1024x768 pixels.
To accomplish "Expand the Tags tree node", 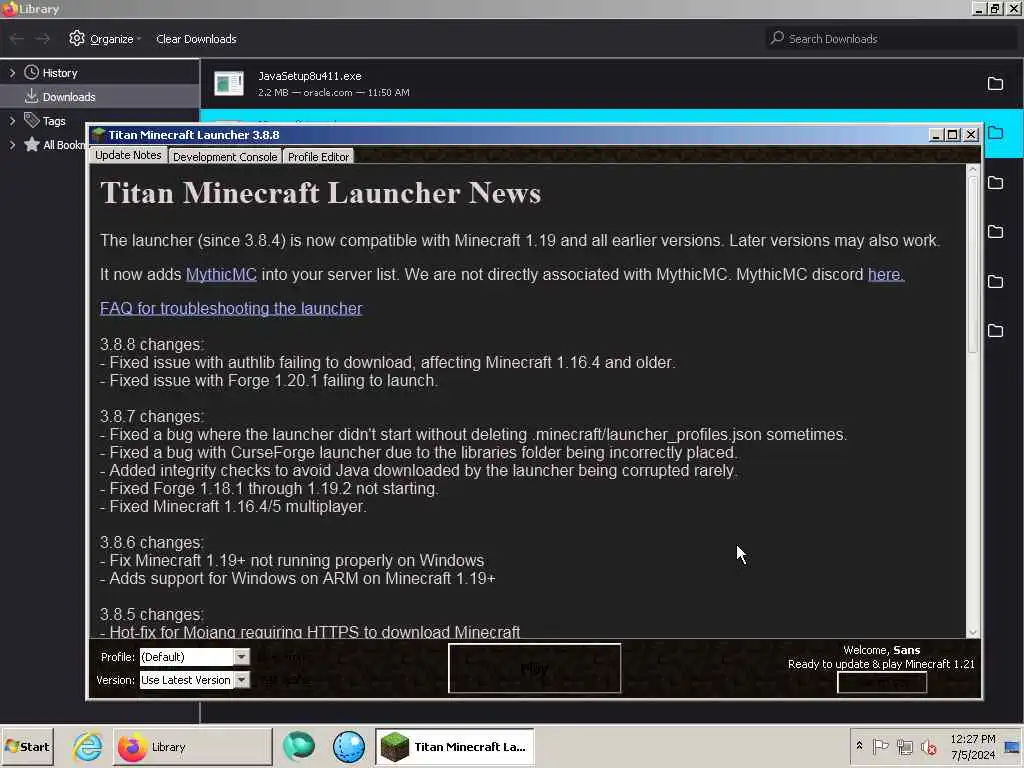I will pyautogui.click(x=12, y=120).
